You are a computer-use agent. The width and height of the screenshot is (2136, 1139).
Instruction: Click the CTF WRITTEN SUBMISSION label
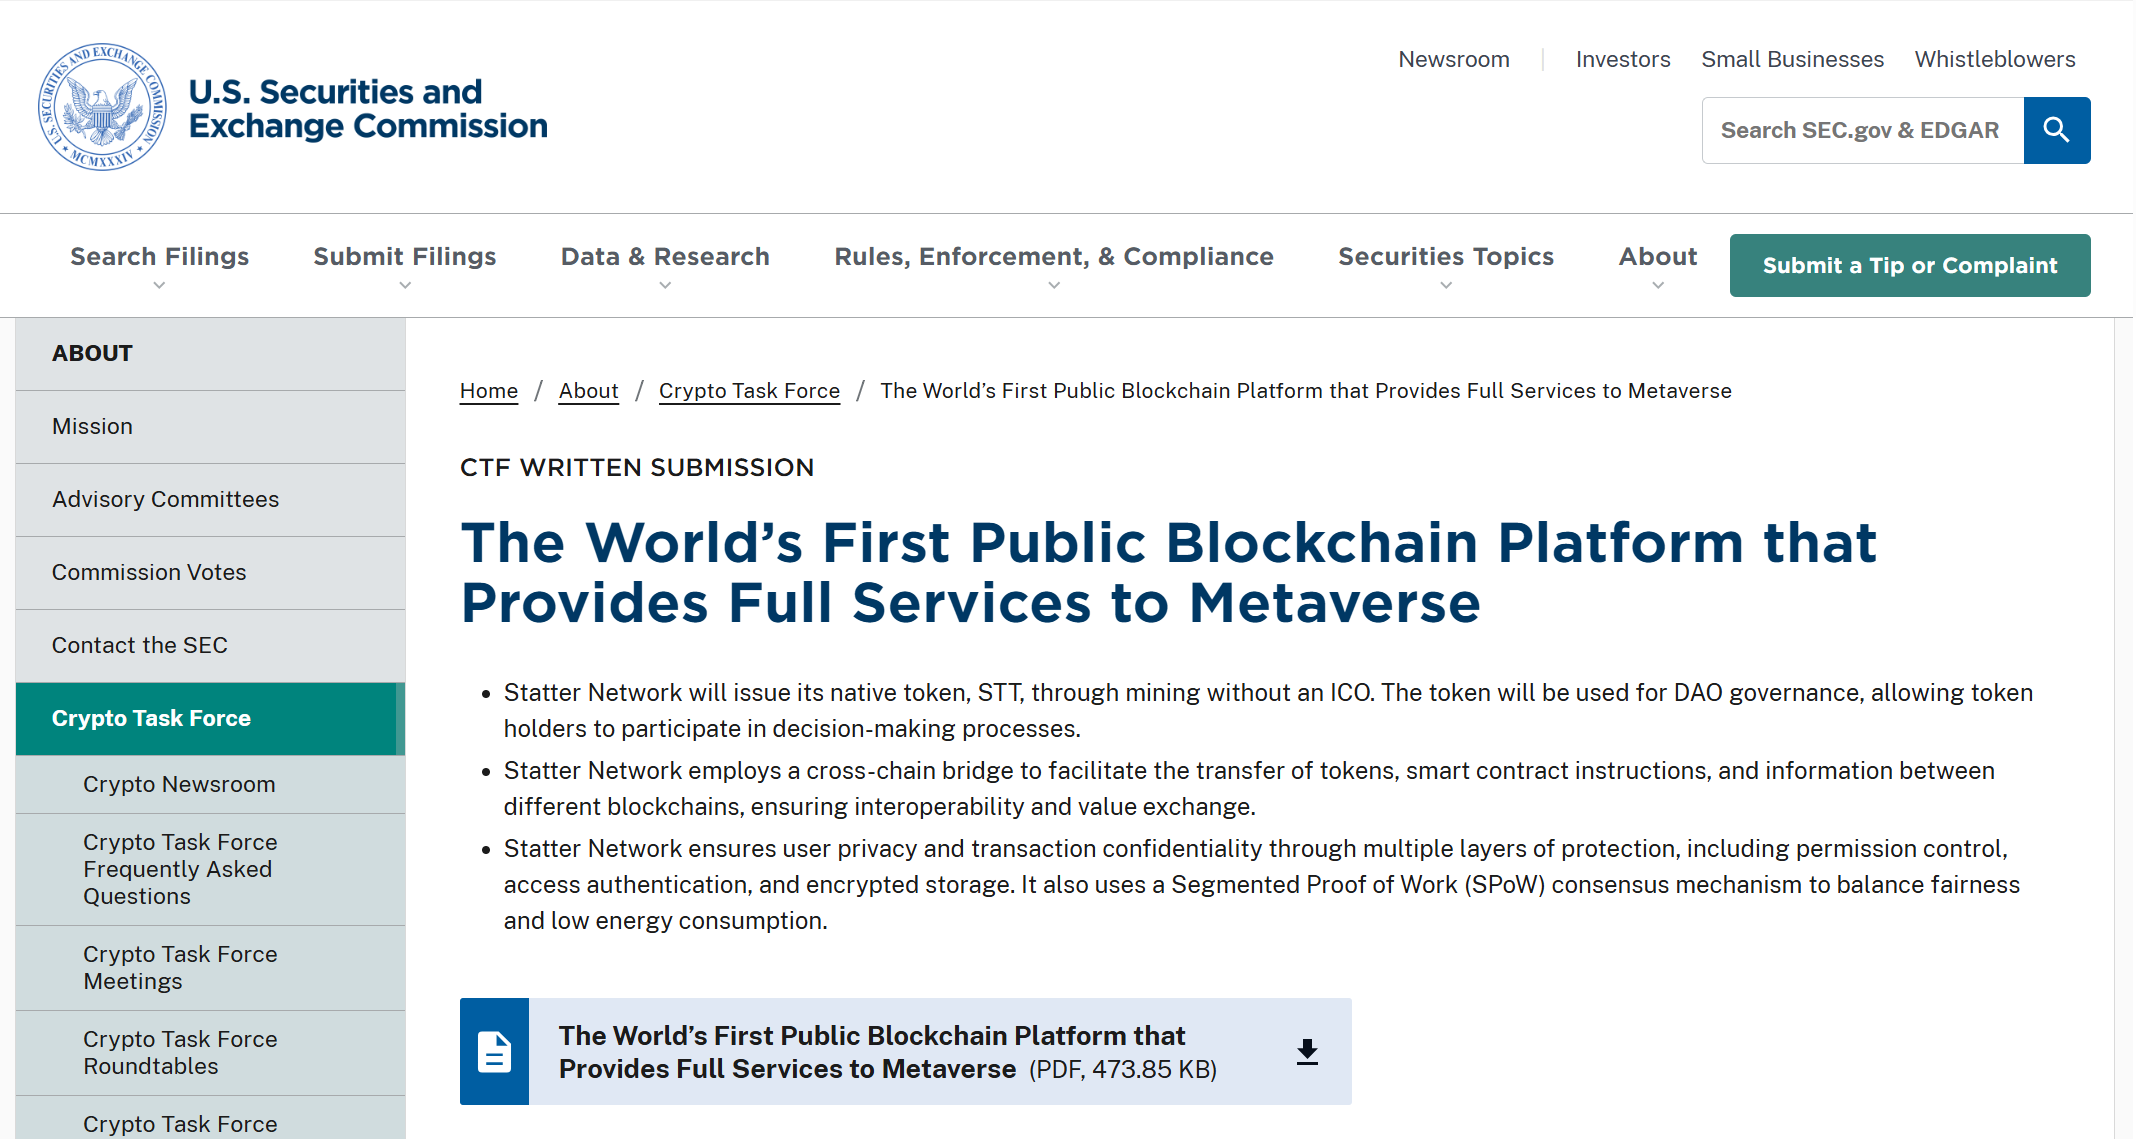(x=637, y=468)
